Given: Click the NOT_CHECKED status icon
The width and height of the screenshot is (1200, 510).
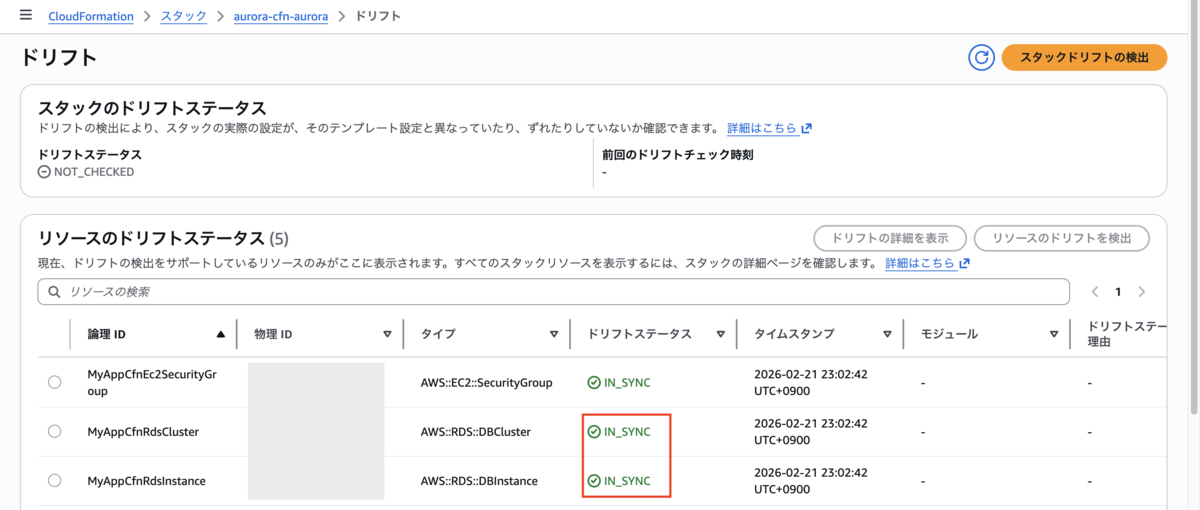Looking at the screenshot, I should pyautogui.click(x=44, y=172).
